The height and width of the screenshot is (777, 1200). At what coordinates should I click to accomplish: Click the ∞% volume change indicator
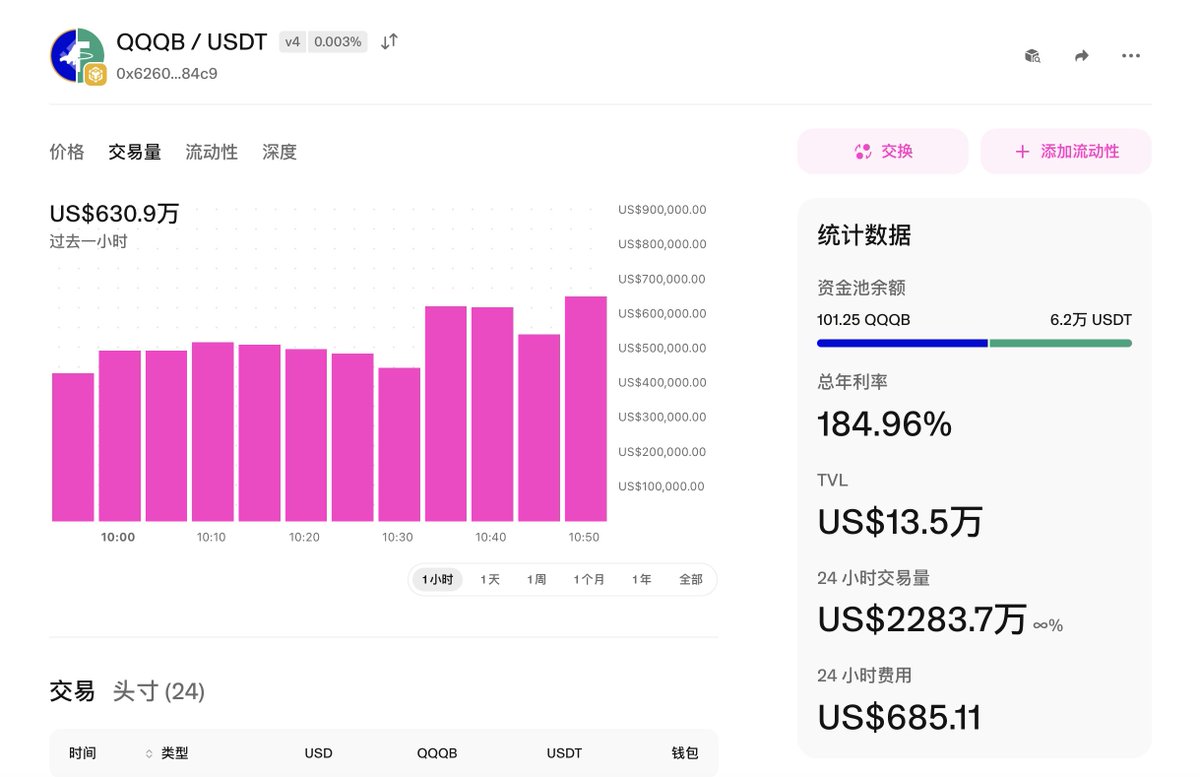[1048, 625]
